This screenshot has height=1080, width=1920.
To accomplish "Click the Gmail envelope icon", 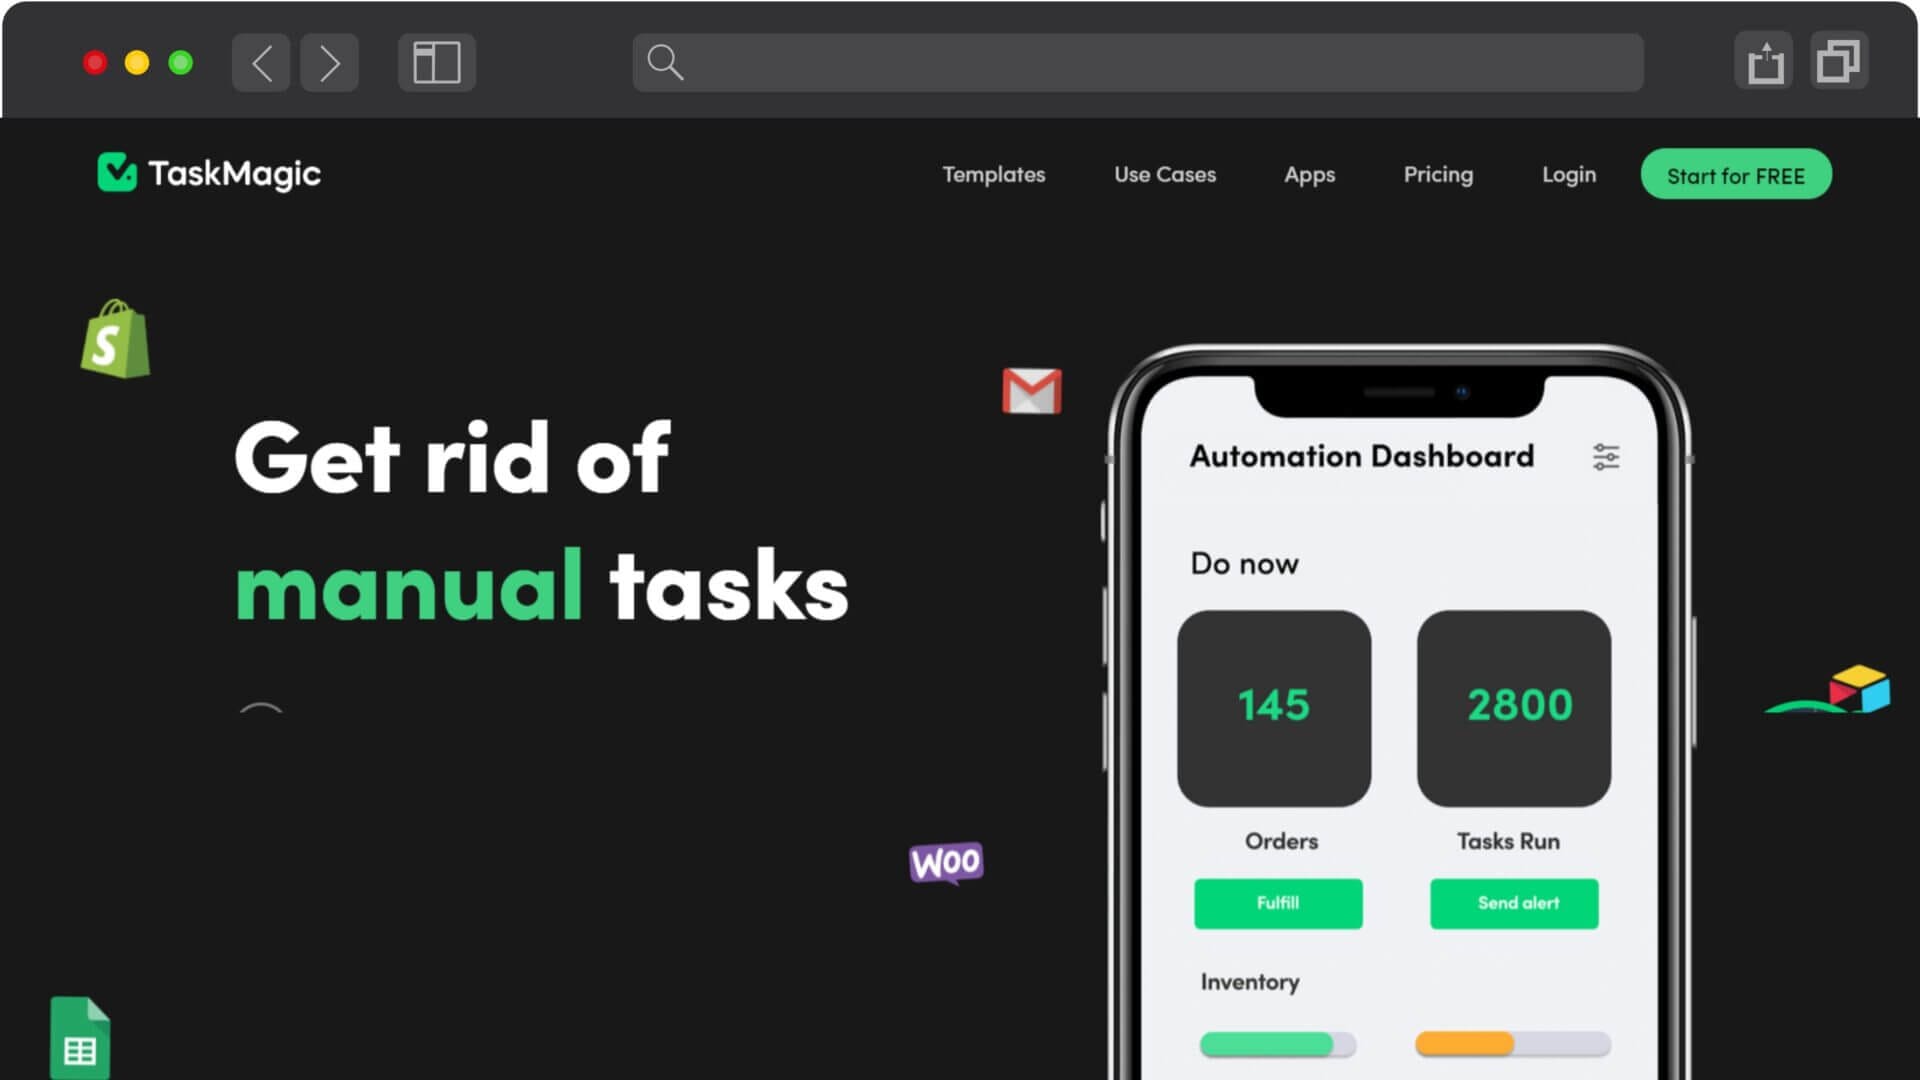I will pos(1031,392).
